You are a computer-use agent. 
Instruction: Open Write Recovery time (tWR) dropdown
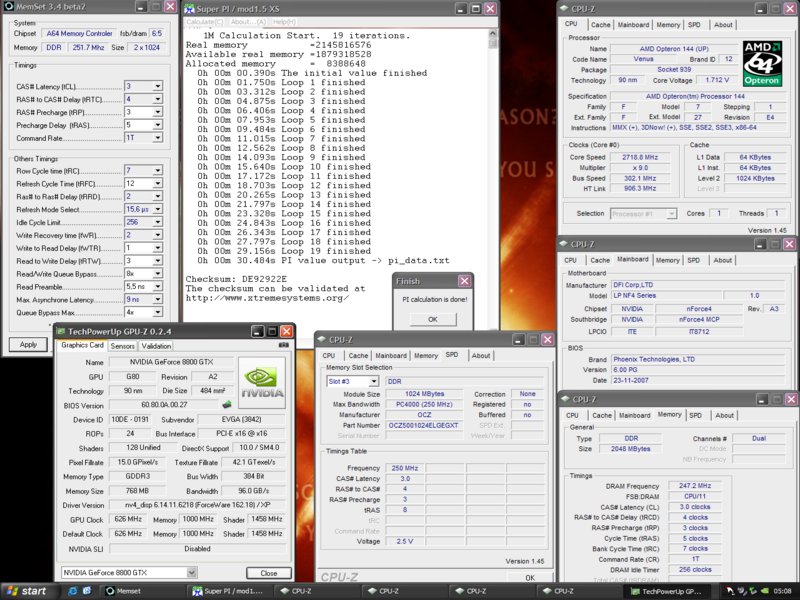(x=158, y=235)
